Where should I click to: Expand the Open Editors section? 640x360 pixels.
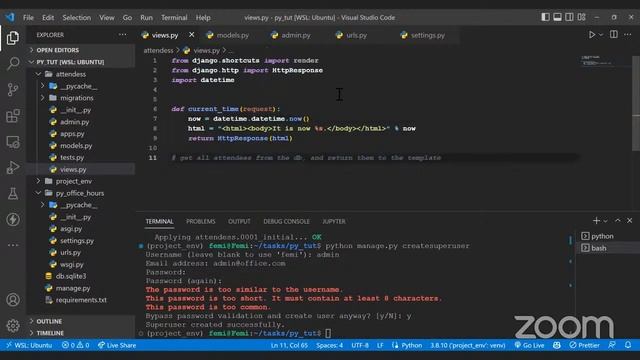[x=81, y=50]
